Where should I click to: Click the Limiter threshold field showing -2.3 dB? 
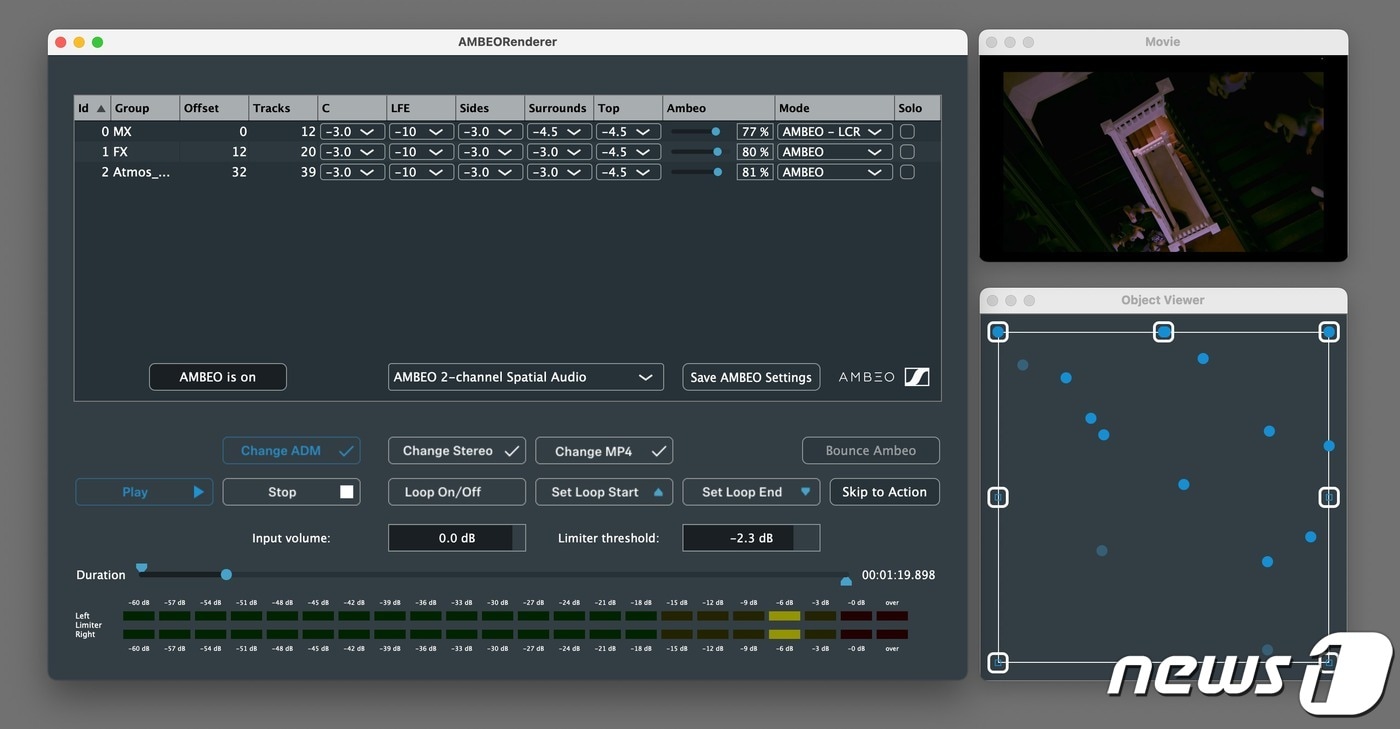coord(751,538)
